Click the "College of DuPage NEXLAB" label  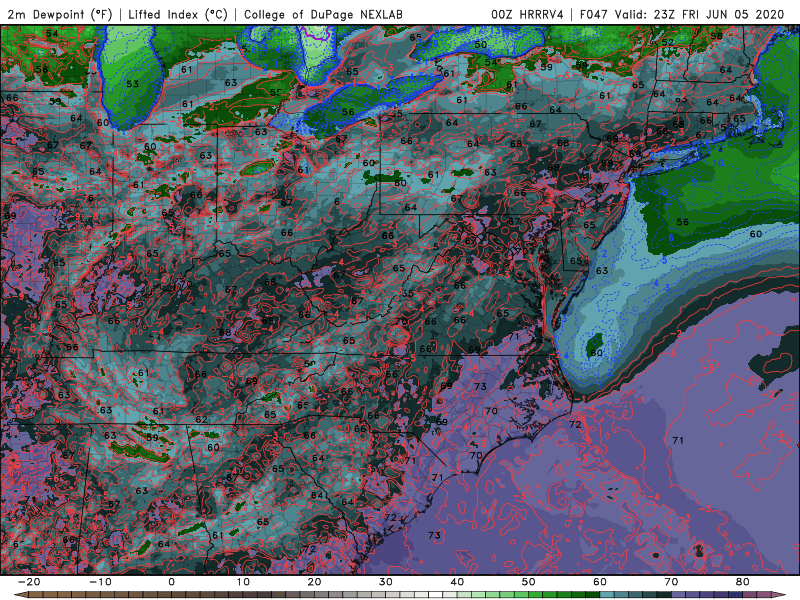(323, 14)
